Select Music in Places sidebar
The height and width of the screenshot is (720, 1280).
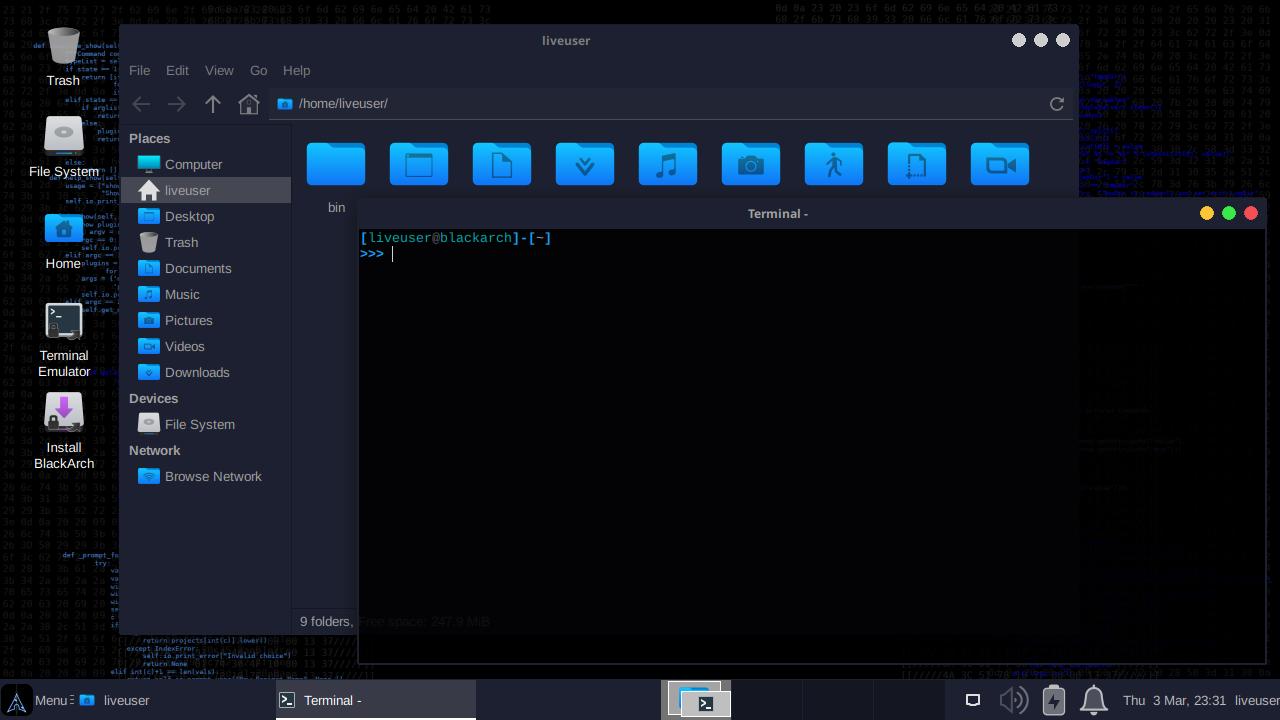click(x=207, y=294)
